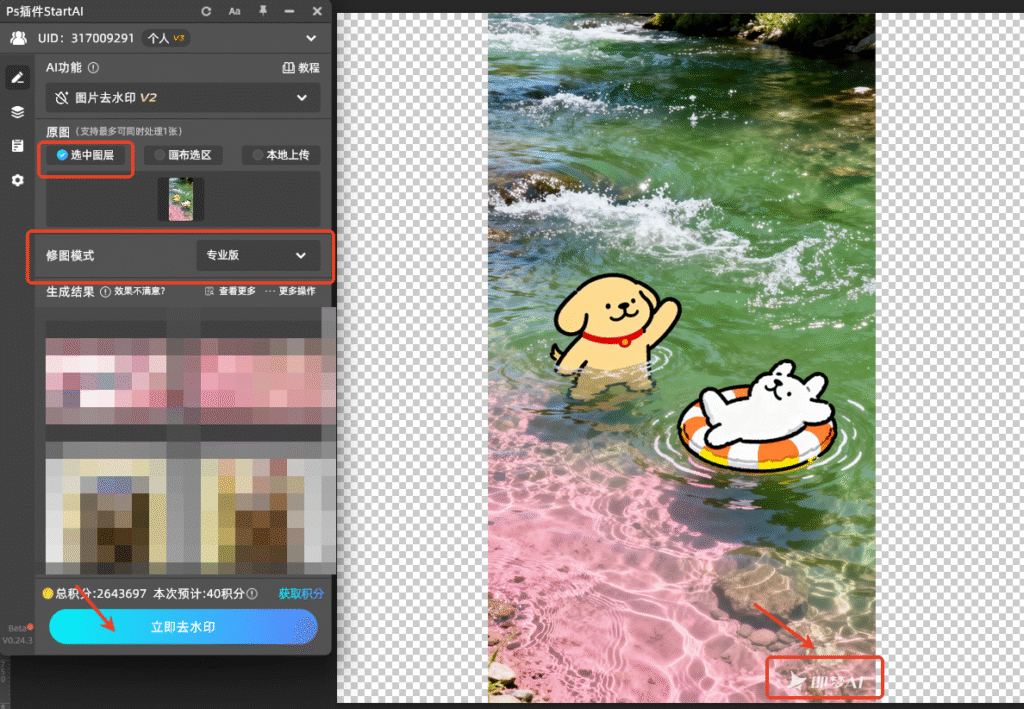Click the Aa font size icon

234,11
